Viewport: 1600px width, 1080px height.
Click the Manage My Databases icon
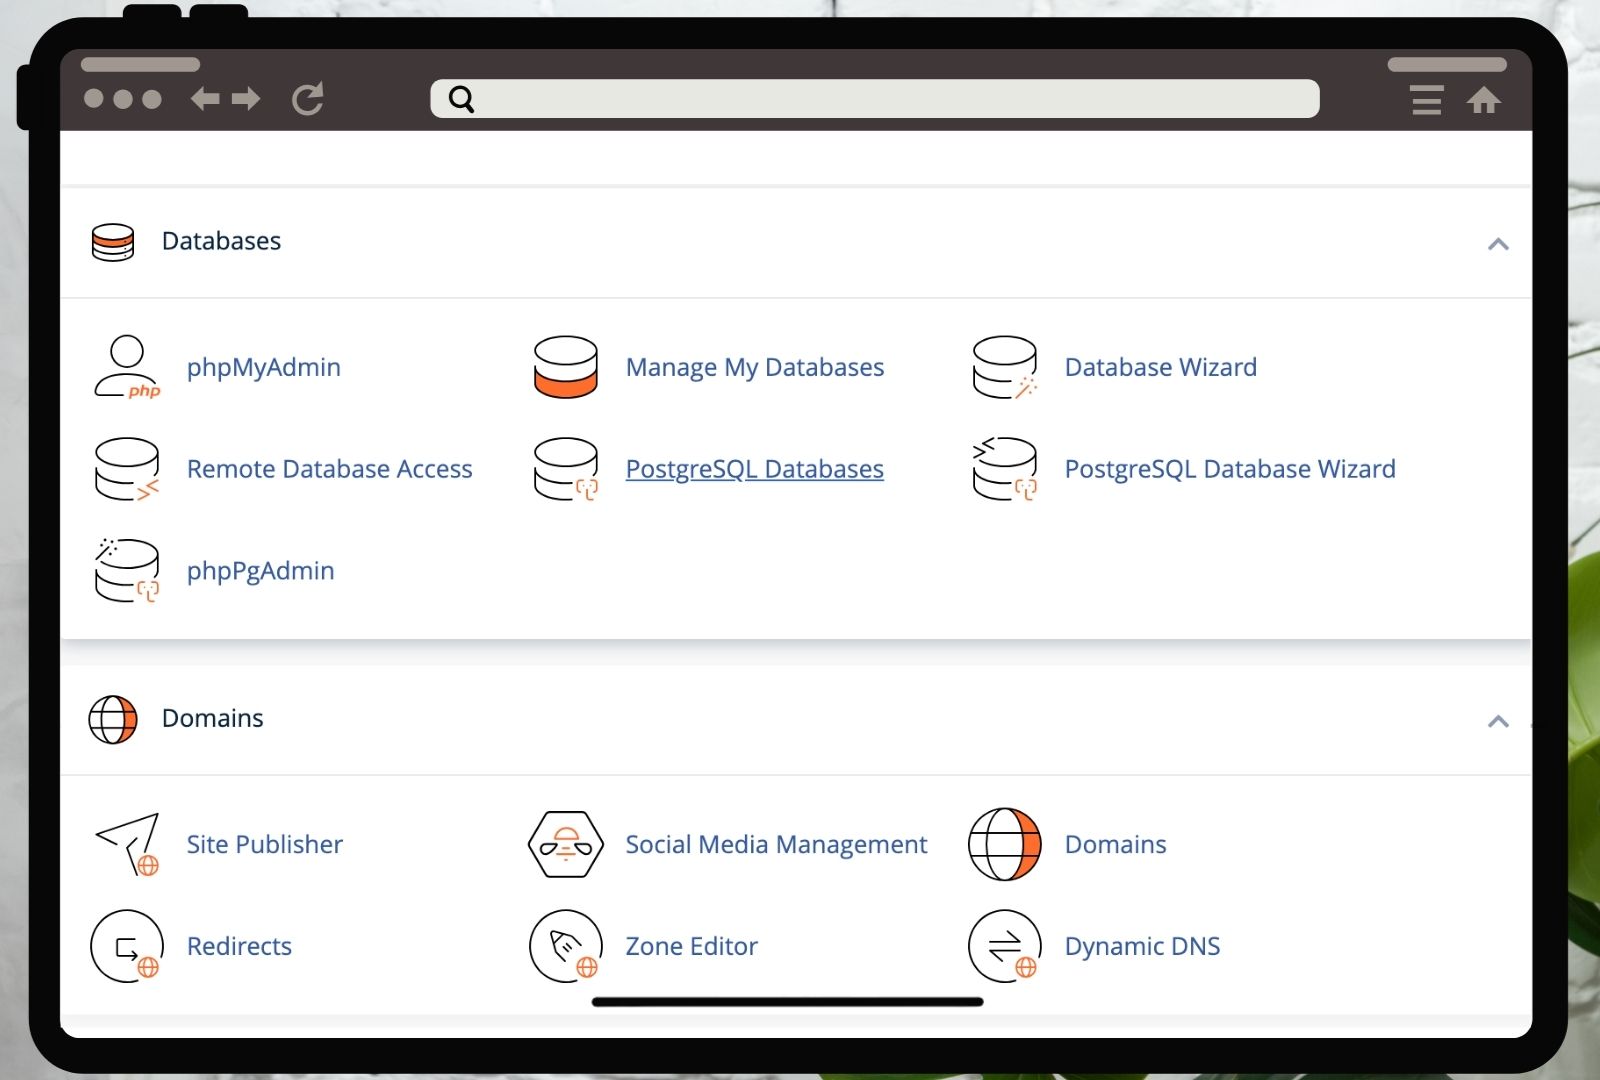pos(566,368)
